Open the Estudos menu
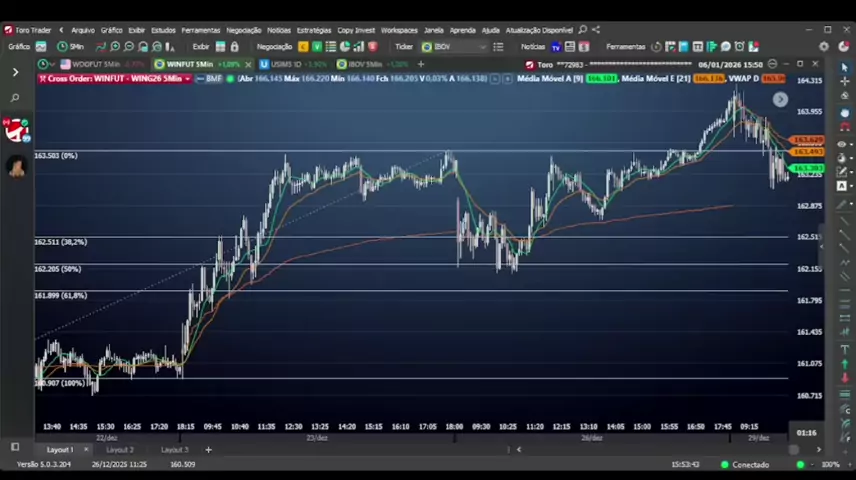This screenshot has height=480, width=856. pyautogui.click(x=163, y=30)
